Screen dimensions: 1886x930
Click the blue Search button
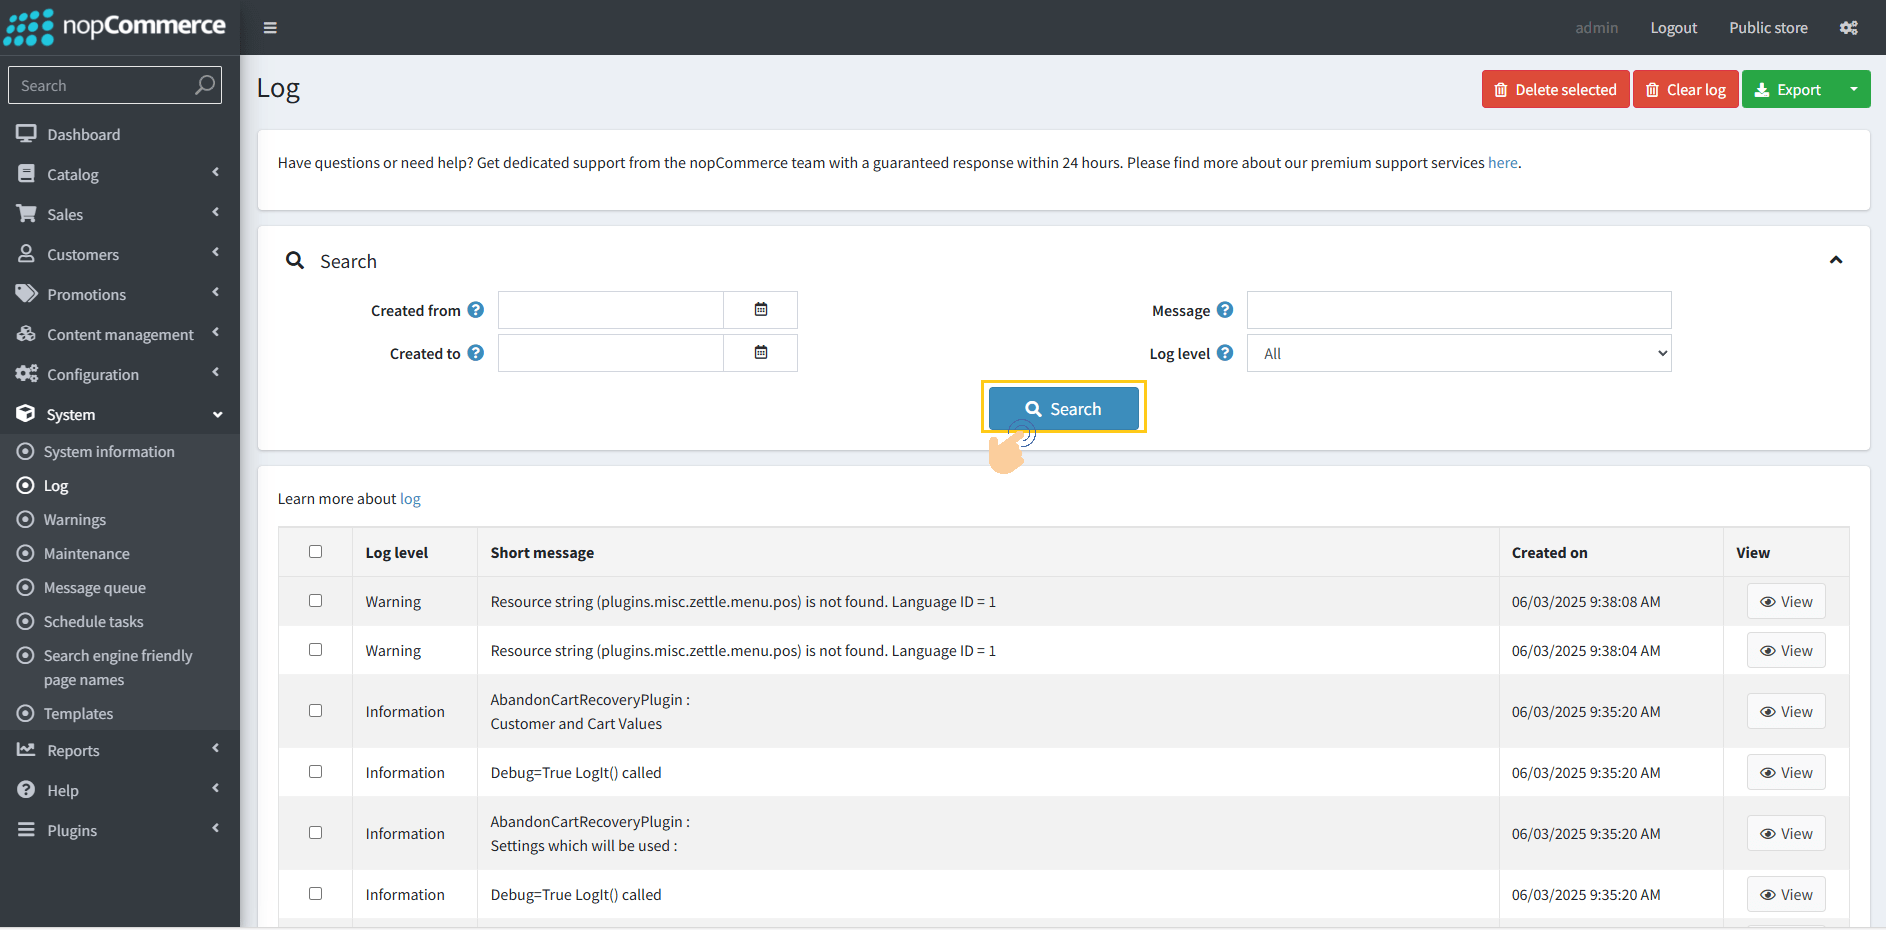point(1063,409)
